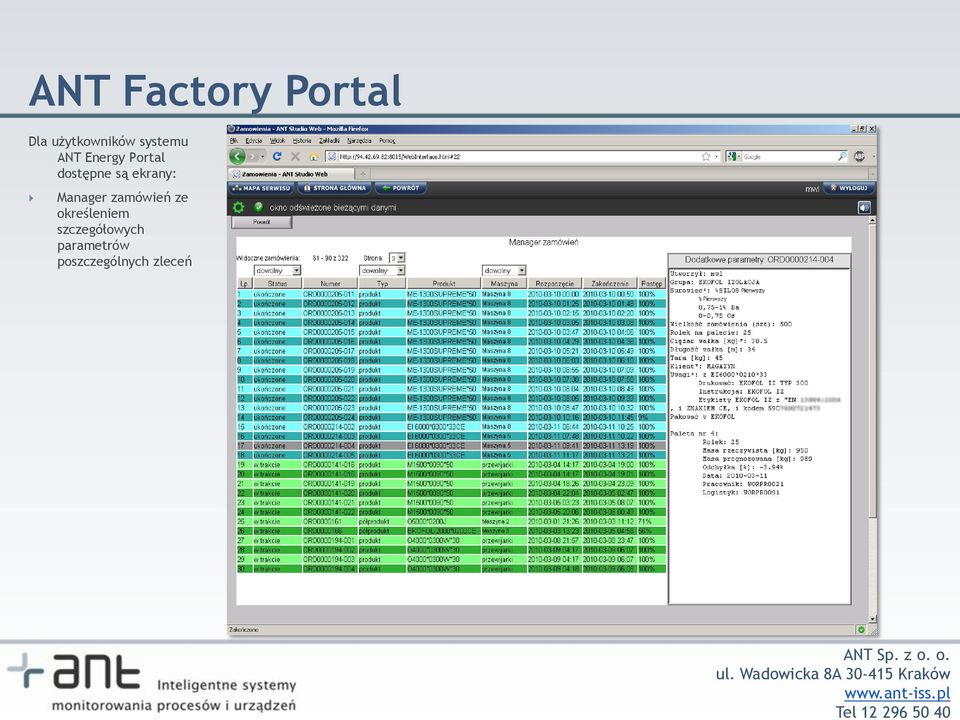Image resolution: width=960 pixels, height=720 pixels.
Task: Select the Zamowienia - ANT Studio Web tab
Action: (x=291, y=174)
